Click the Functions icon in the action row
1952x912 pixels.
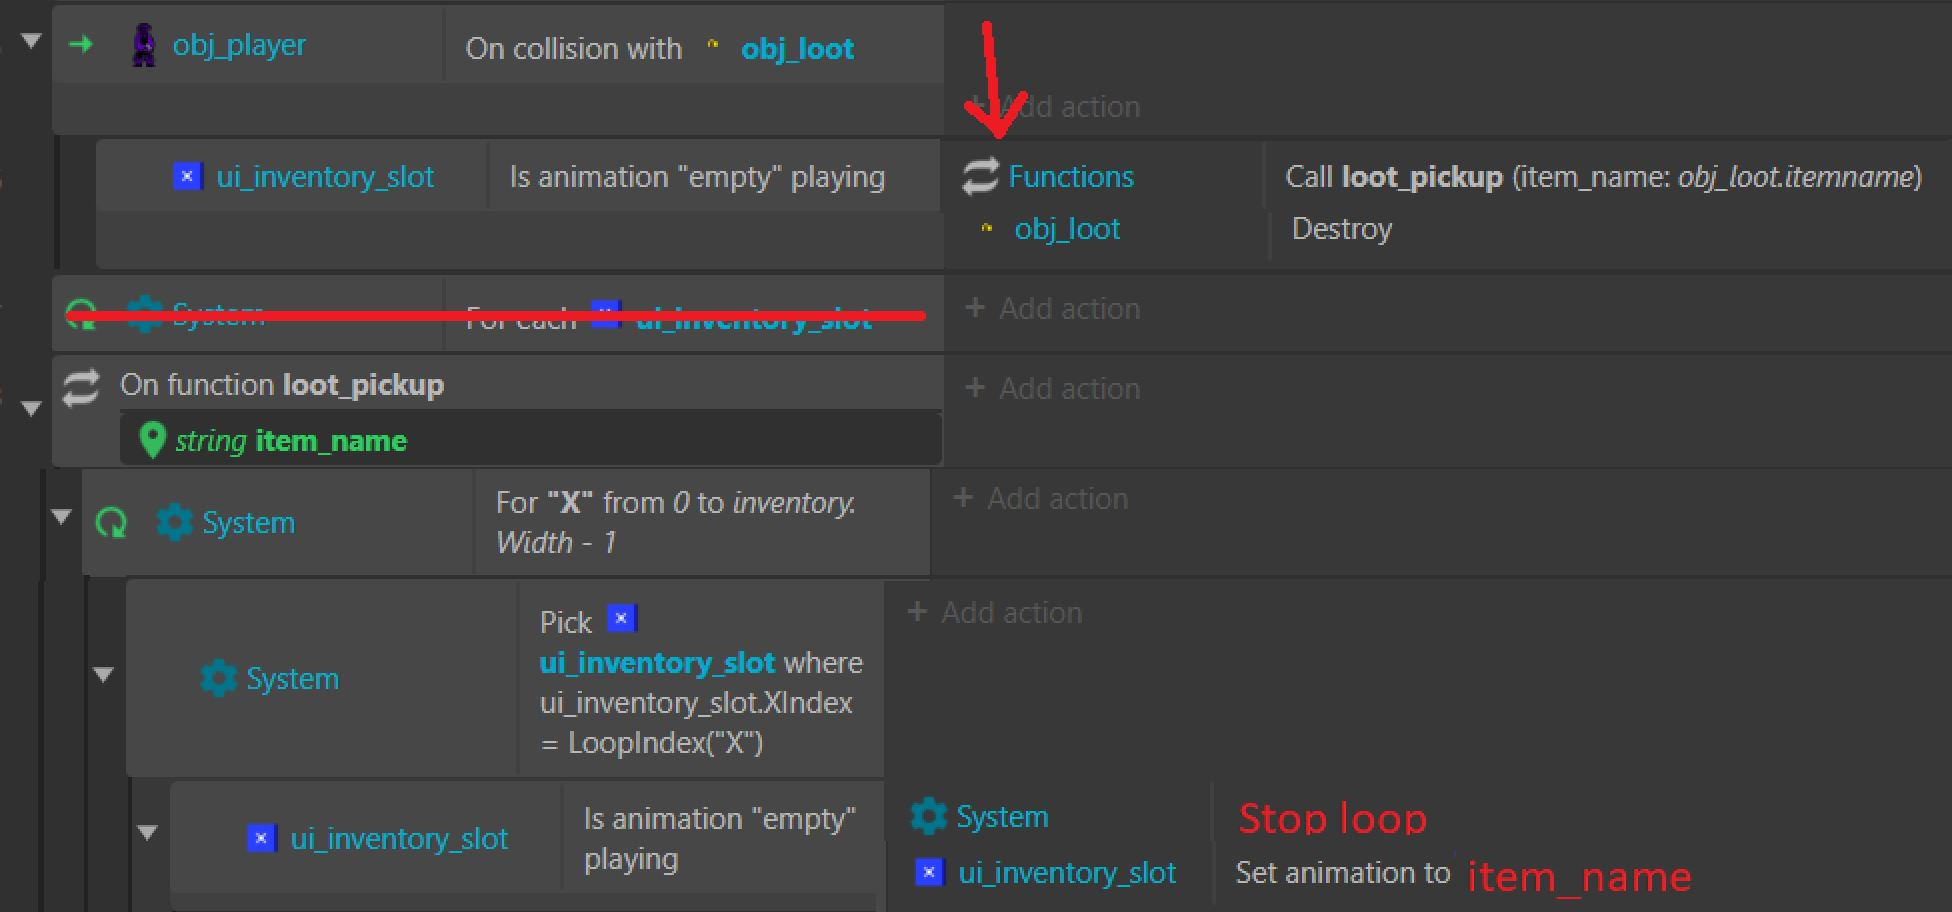pyautogui.click(x=980, y=177)
